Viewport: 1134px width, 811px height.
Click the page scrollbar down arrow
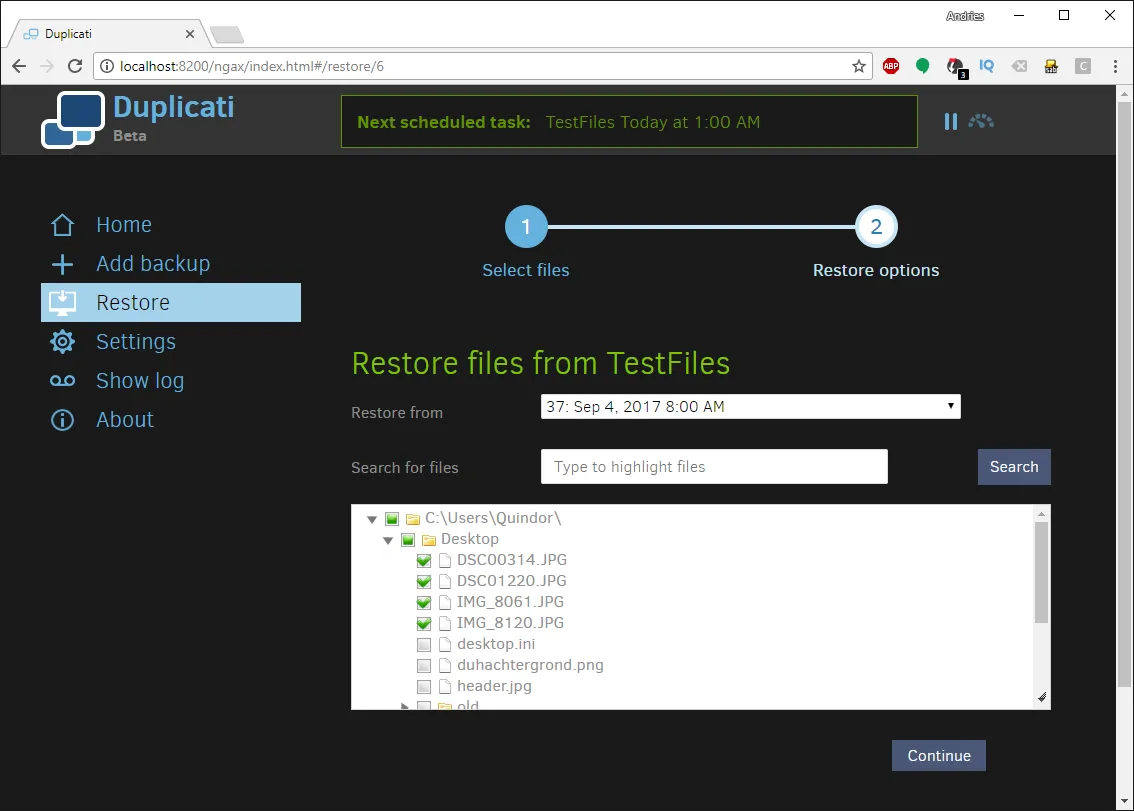1124,802
